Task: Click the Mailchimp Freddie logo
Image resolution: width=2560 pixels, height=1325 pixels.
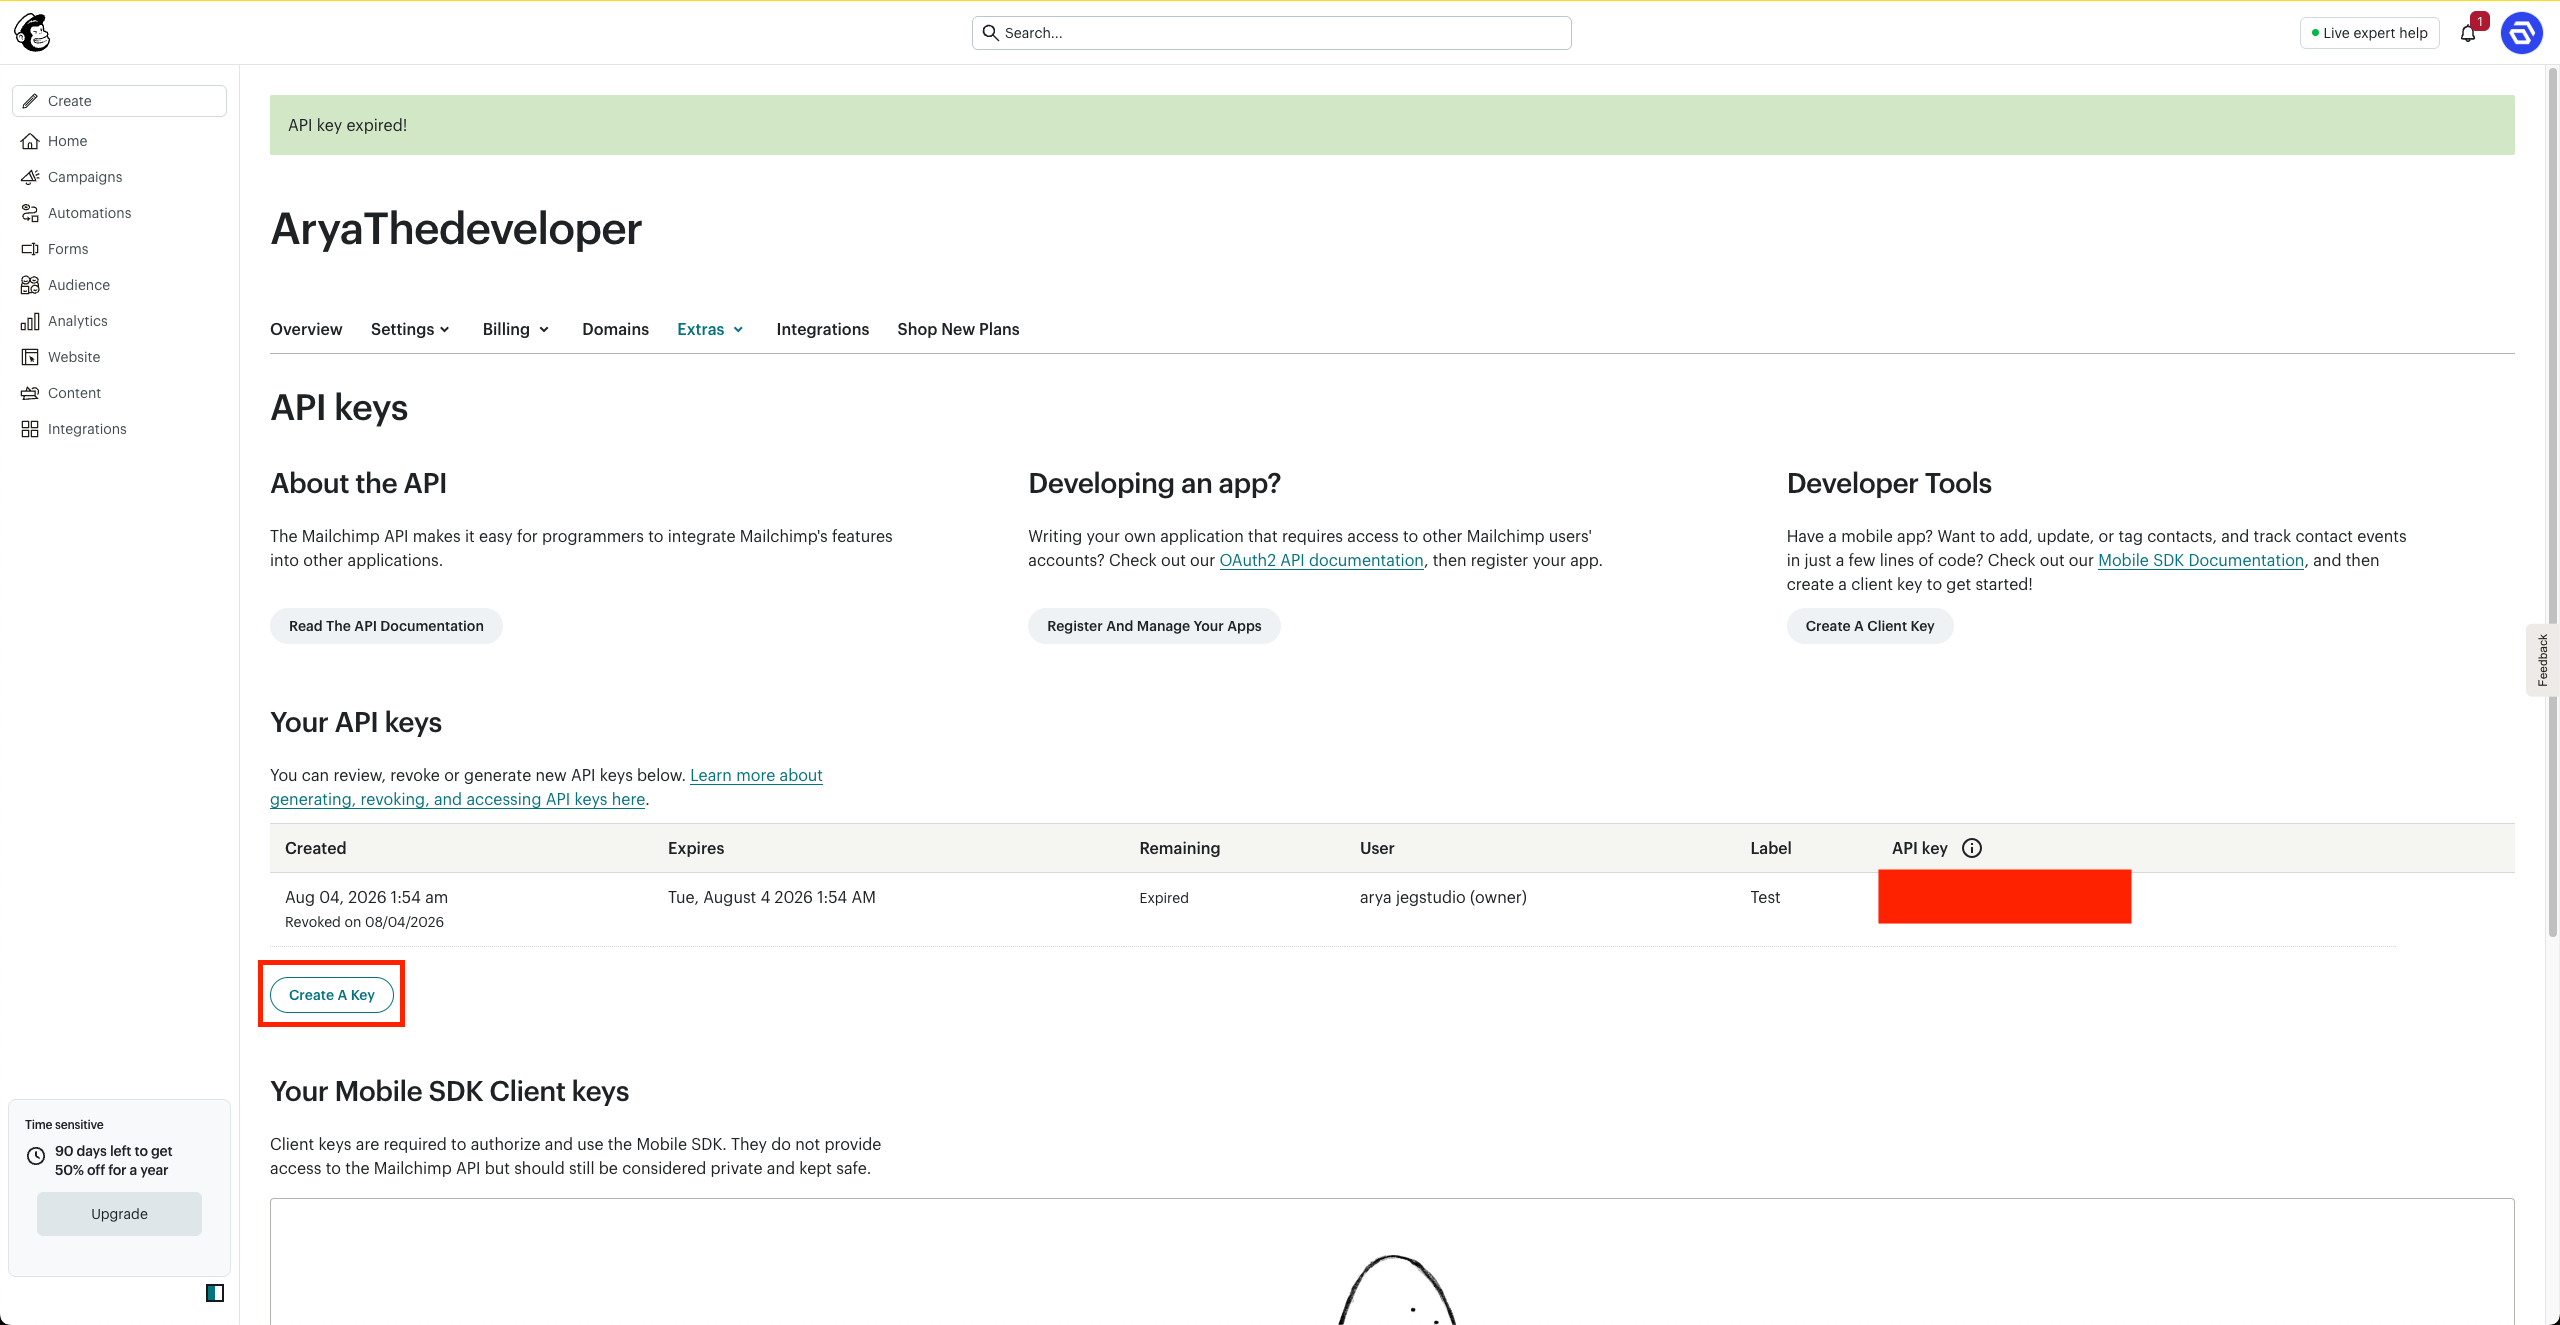Action: pos(32,32)
